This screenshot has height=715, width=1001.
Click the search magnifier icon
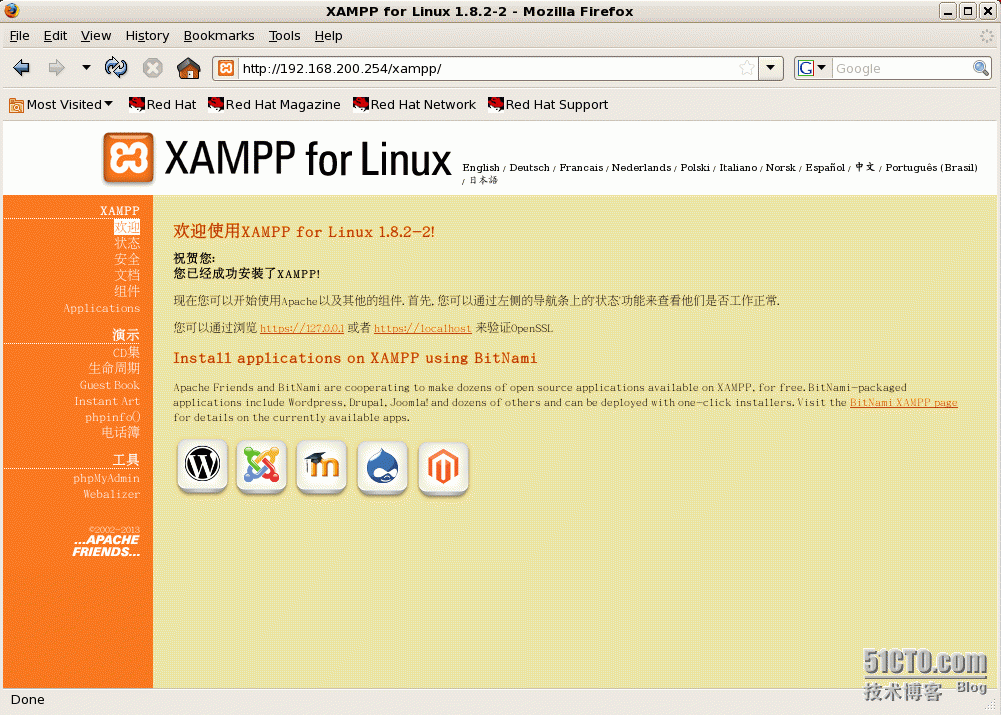(x=981, y=68)
